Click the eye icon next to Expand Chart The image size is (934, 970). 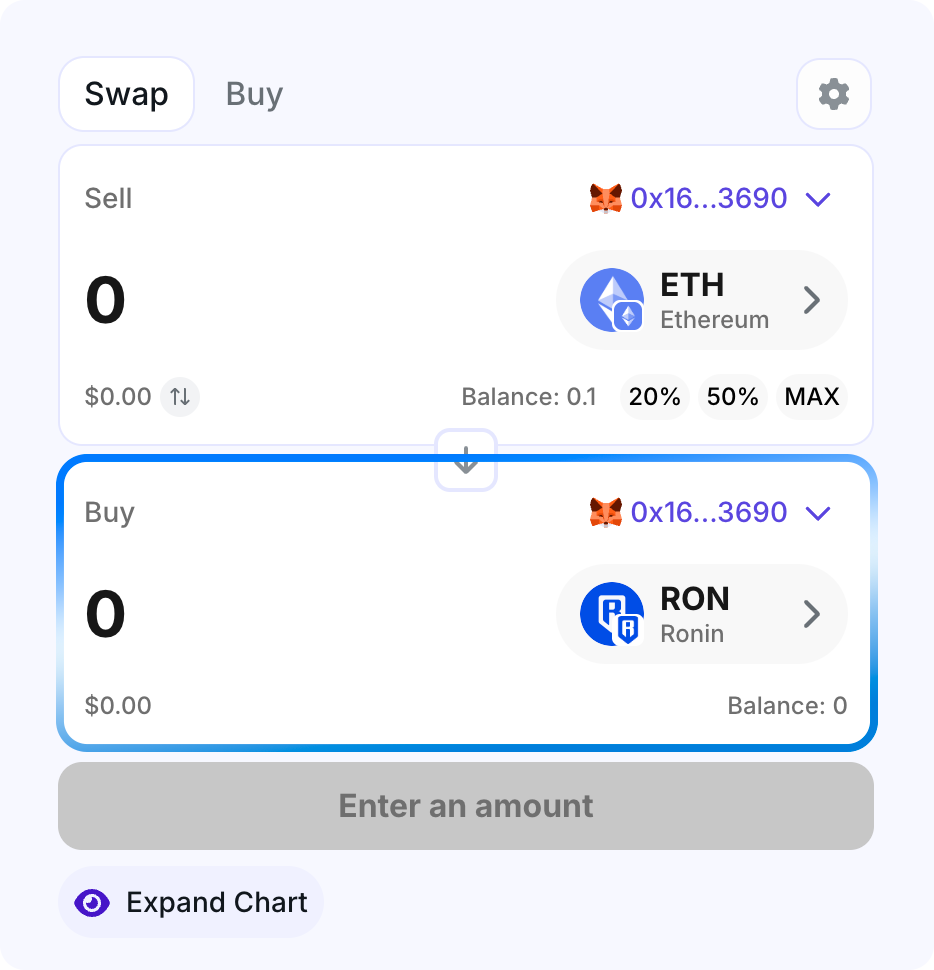92,902
